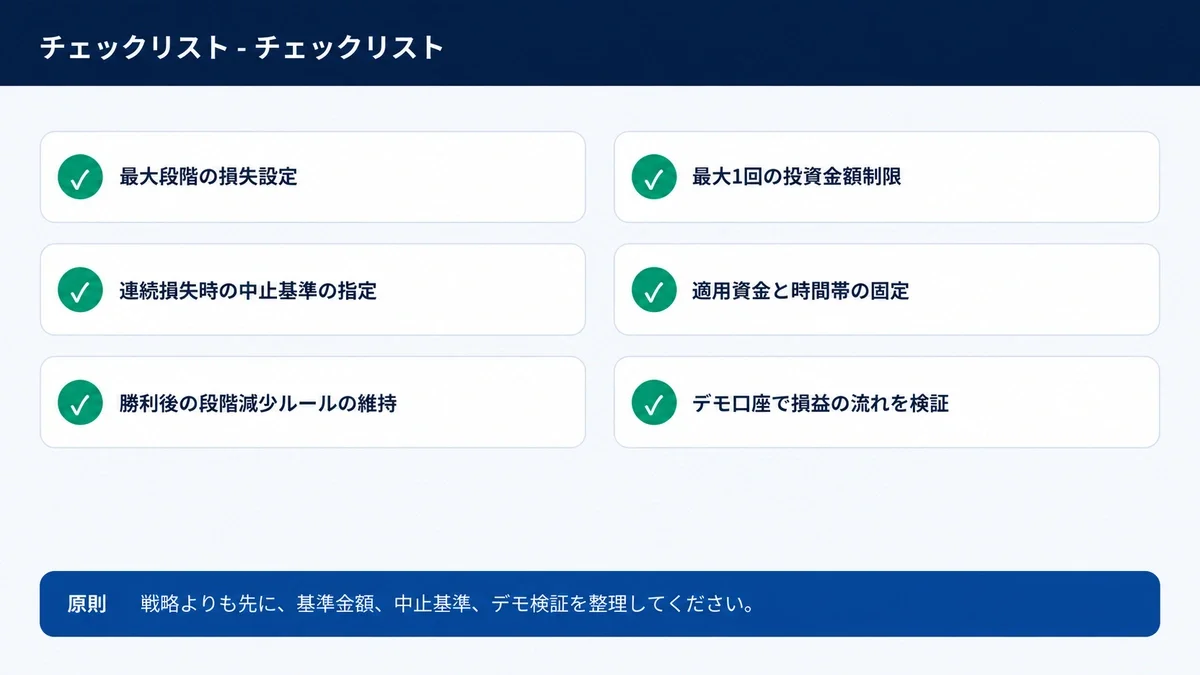Select the 最大段階の損失設定 text label
This screenshot has width=1200, height=675.
coord(208,177)
